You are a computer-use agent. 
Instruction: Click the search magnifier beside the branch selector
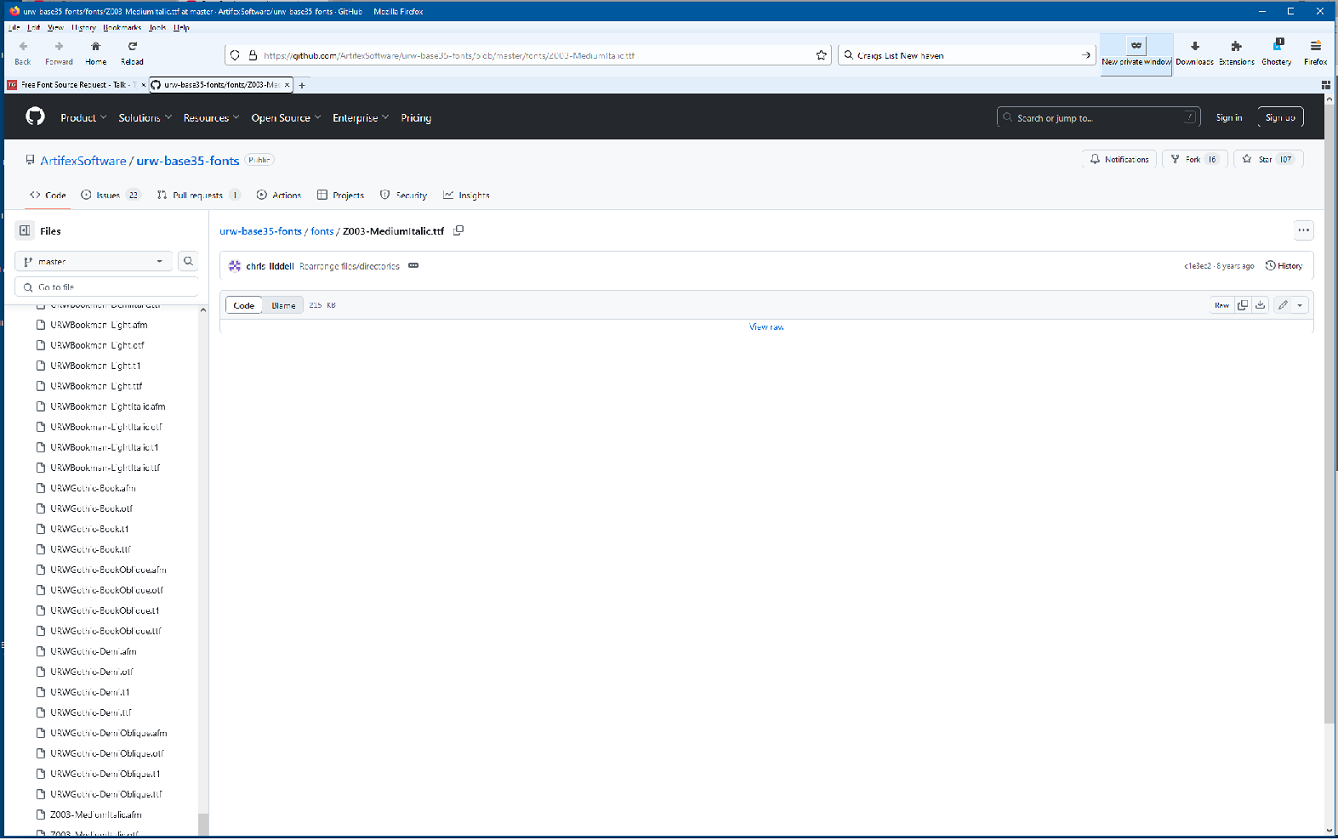click(x=187, y=261)
